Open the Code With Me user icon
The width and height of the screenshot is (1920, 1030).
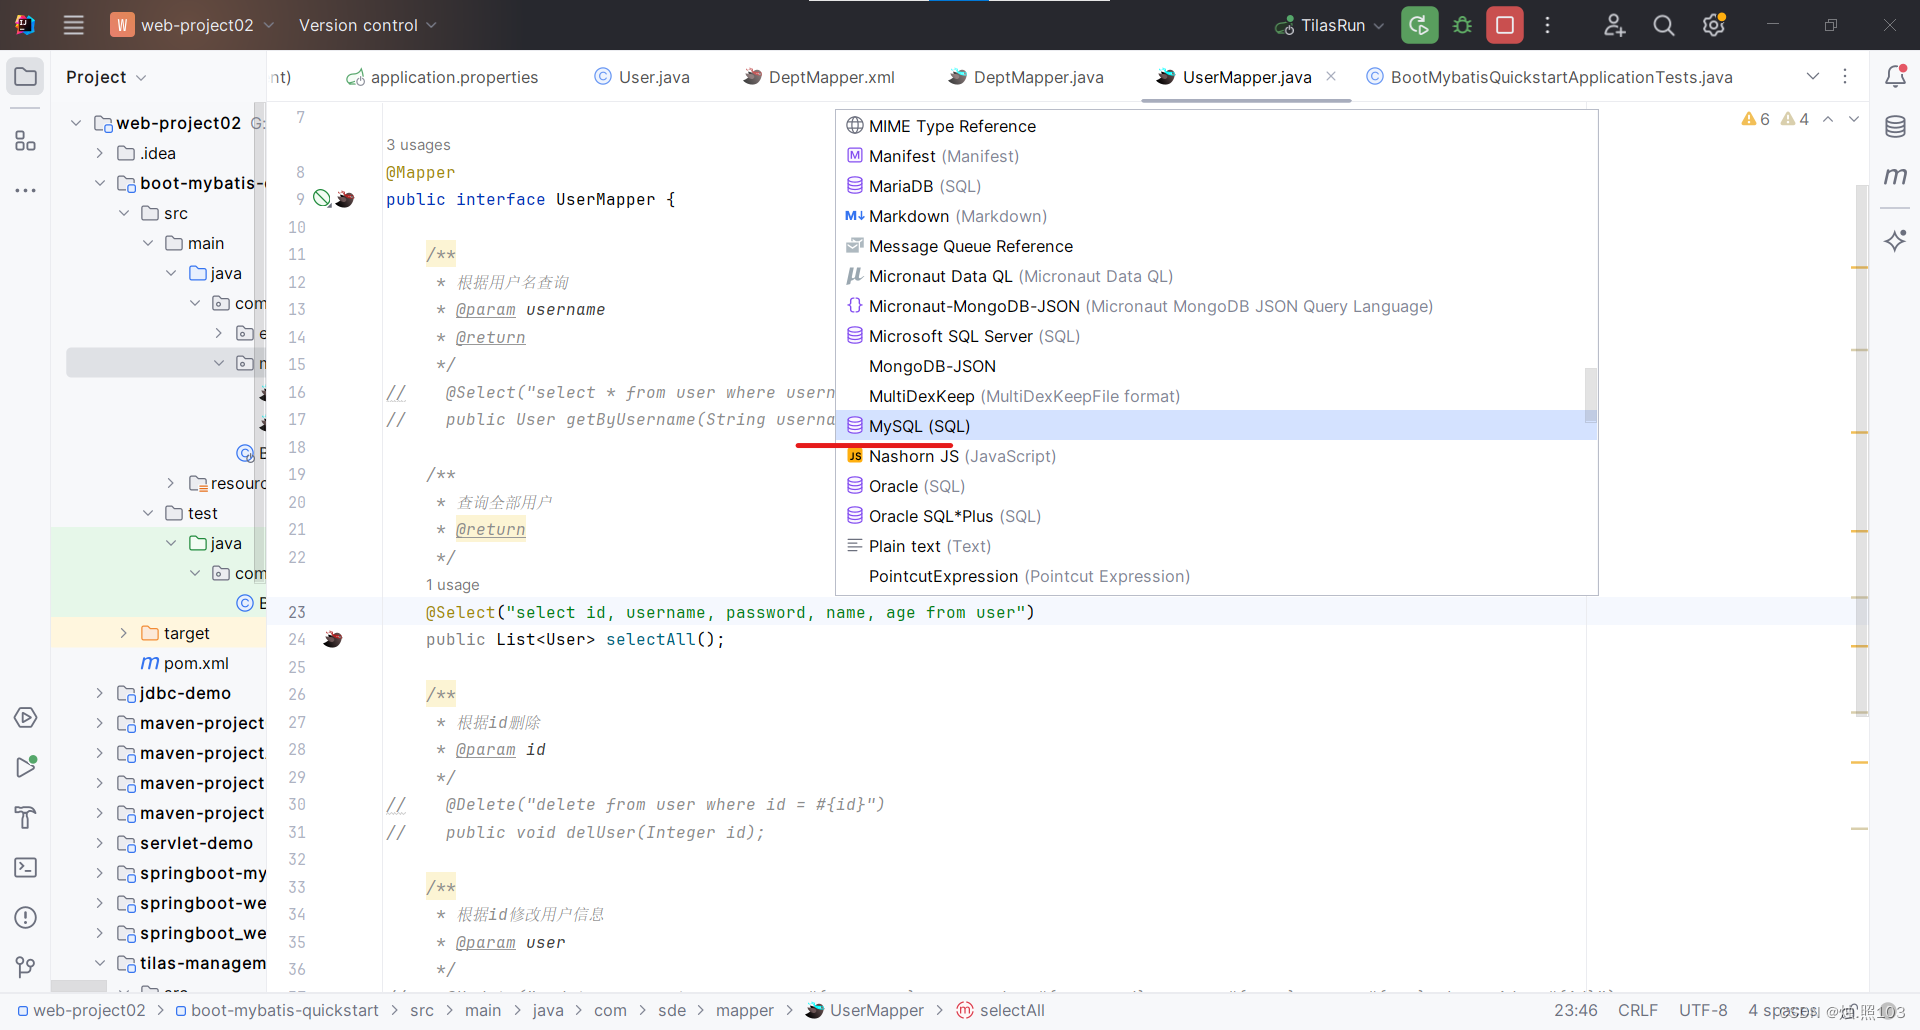(x=1614, y=25)
